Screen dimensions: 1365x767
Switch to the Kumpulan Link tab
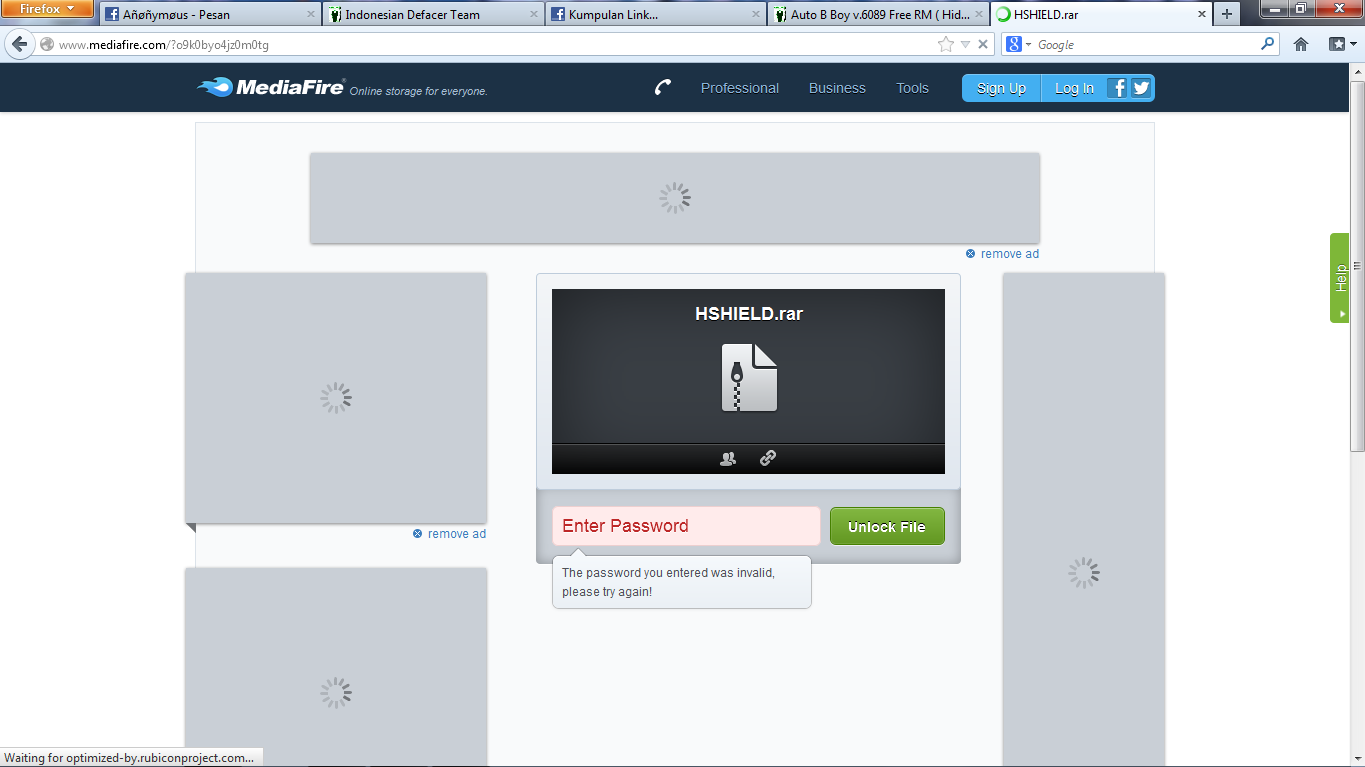tap(613, 15)
